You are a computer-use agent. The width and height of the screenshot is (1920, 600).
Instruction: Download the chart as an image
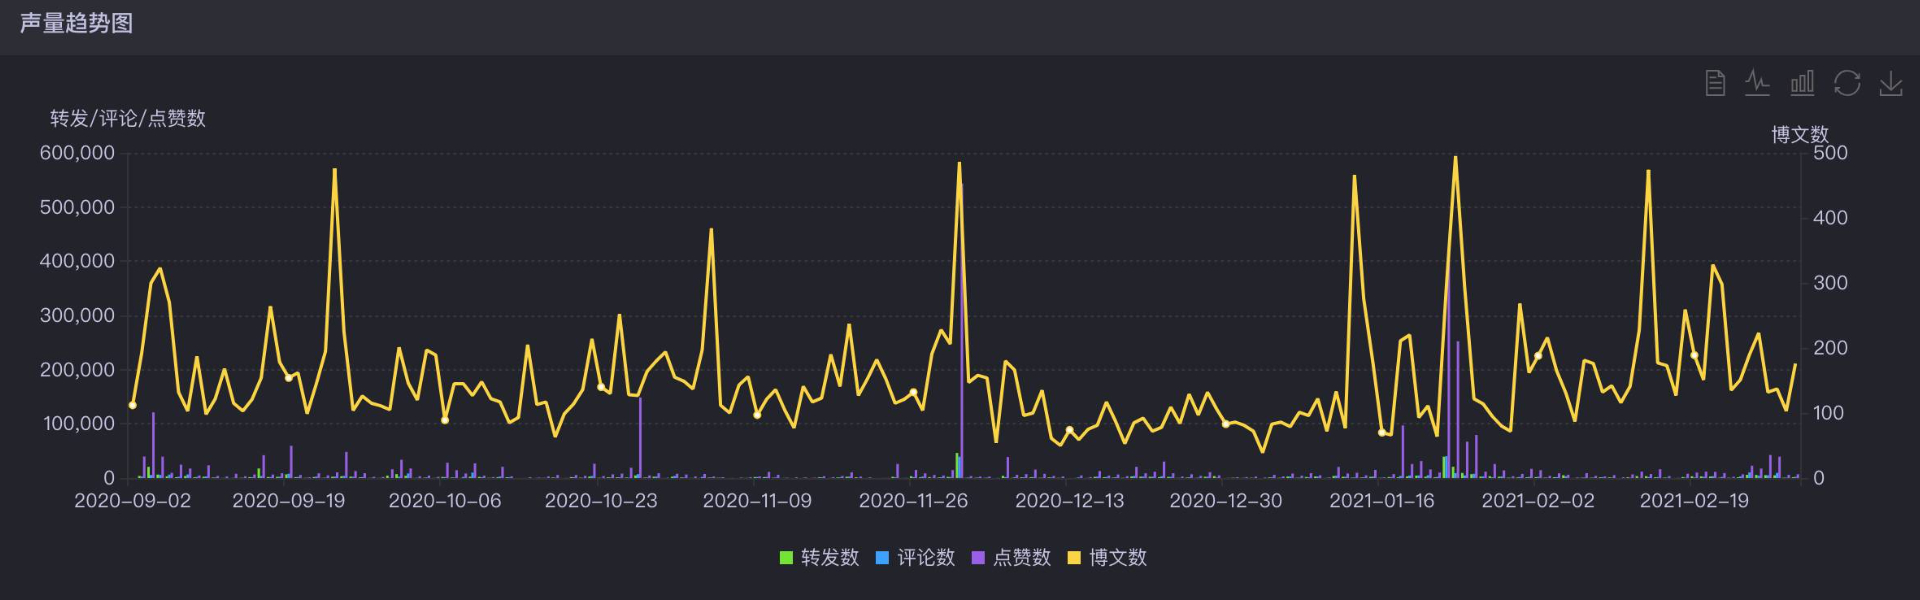pos(1891,83)
